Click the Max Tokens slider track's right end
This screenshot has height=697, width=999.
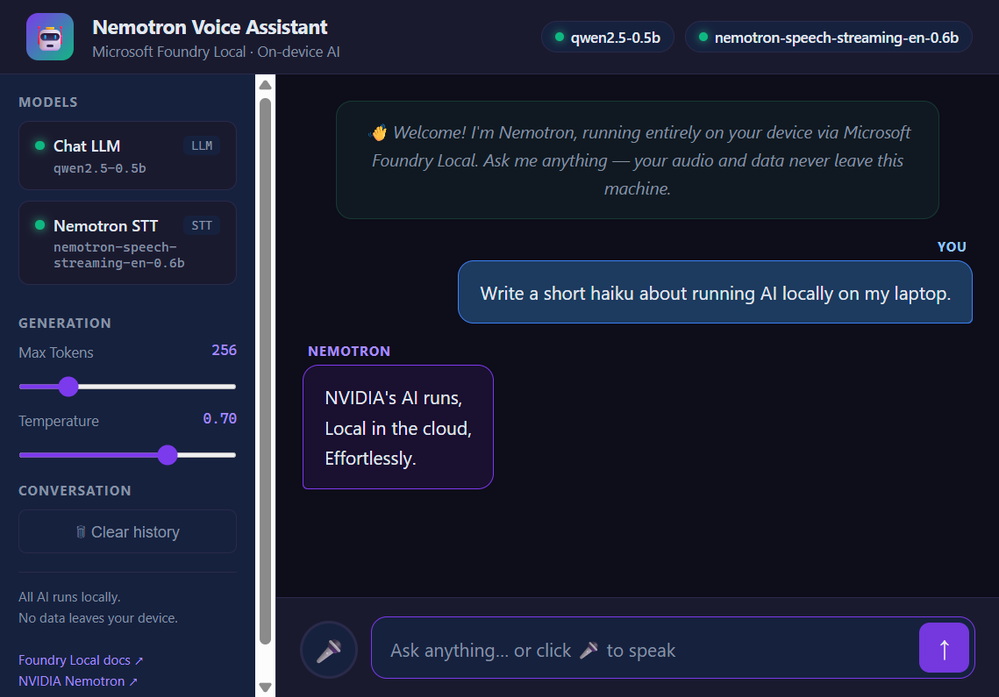tap(232, 387)
